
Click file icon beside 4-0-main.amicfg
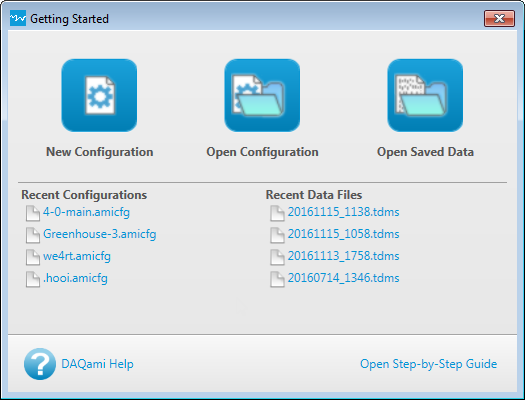[x=33, y=213]
